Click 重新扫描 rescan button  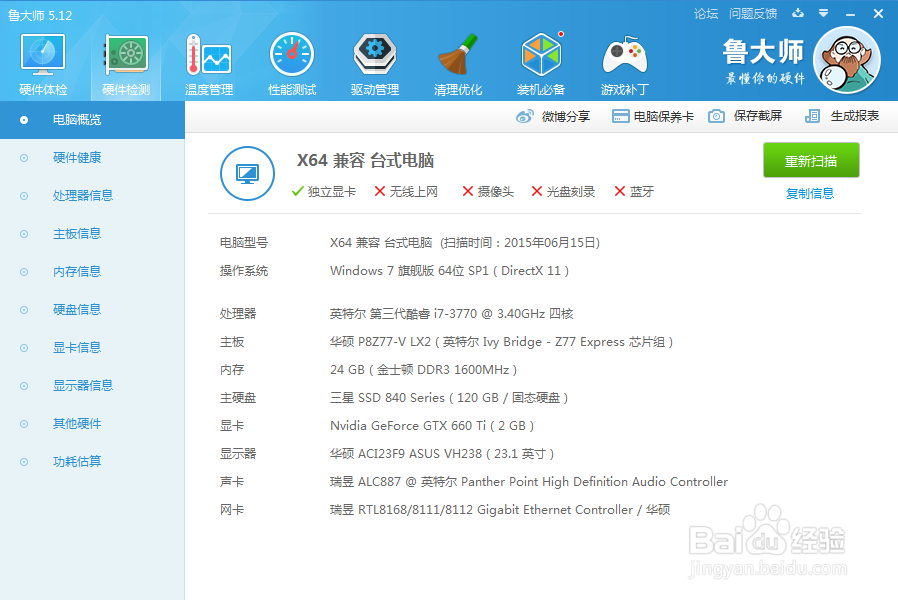[811, 160]
